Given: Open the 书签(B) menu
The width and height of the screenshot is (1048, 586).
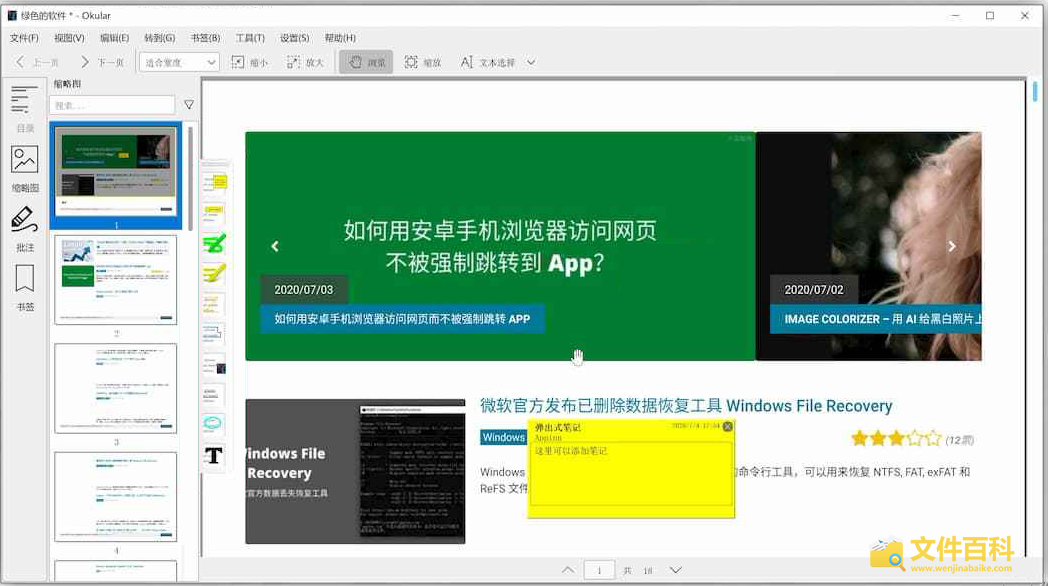Looking at the screenshot, I should 205,38.
